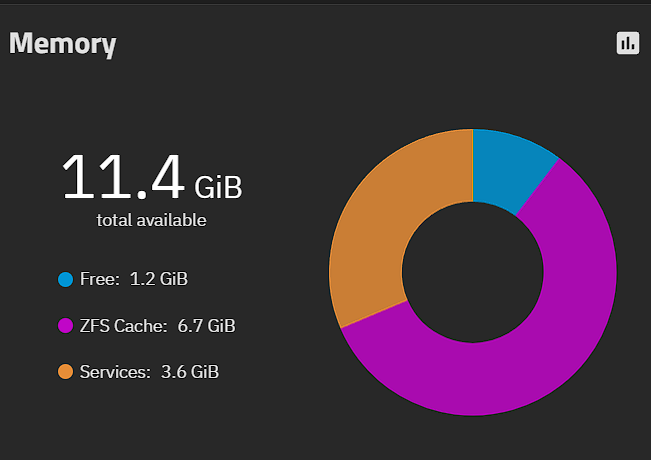This screenshot has height=460, width=651.
Task: Click the orange Services legend dot
Action: [66, 372]
